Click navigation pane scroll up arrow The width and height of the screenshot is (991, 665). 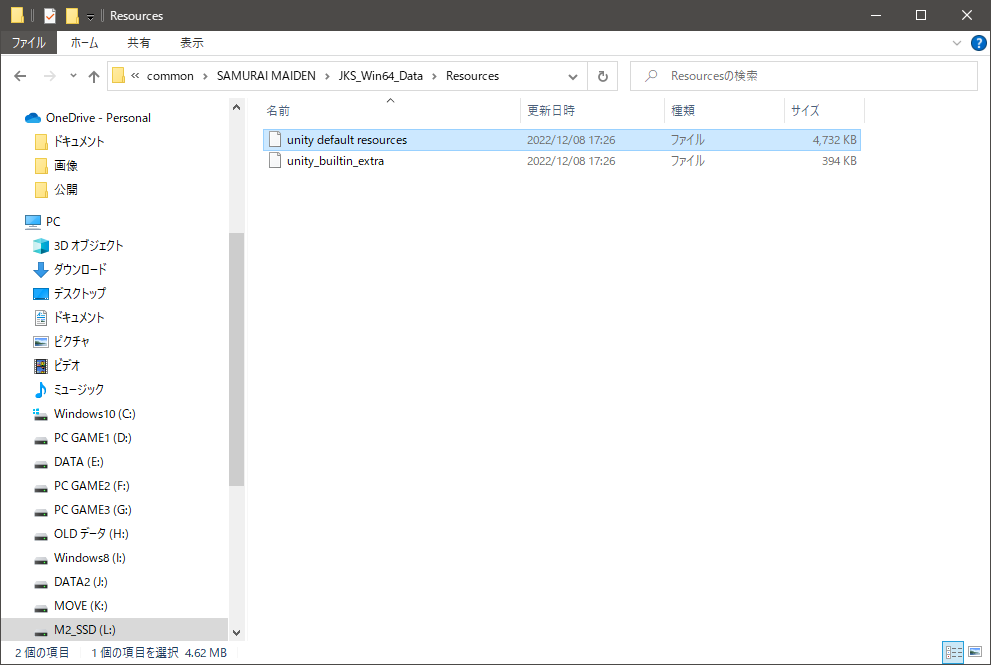(x=236, y=107)
